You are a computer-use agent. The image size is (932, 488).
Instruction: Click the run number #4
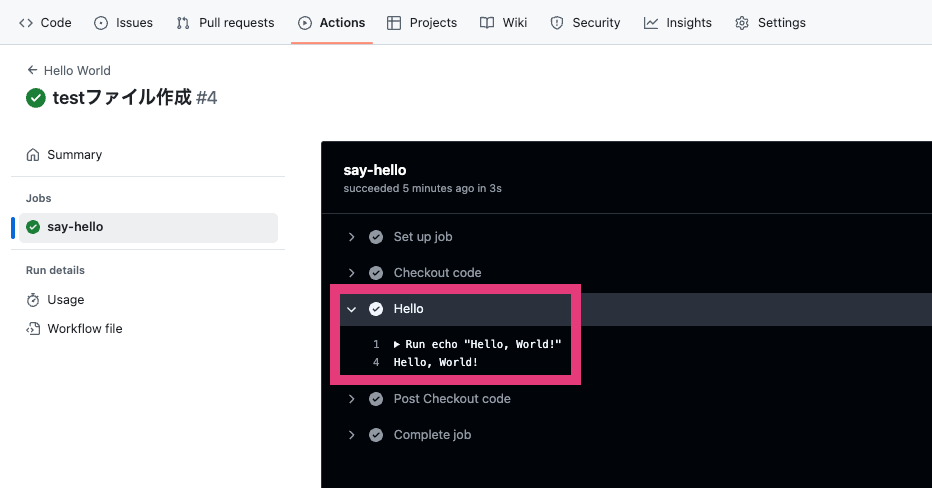[x=207, y=97]
